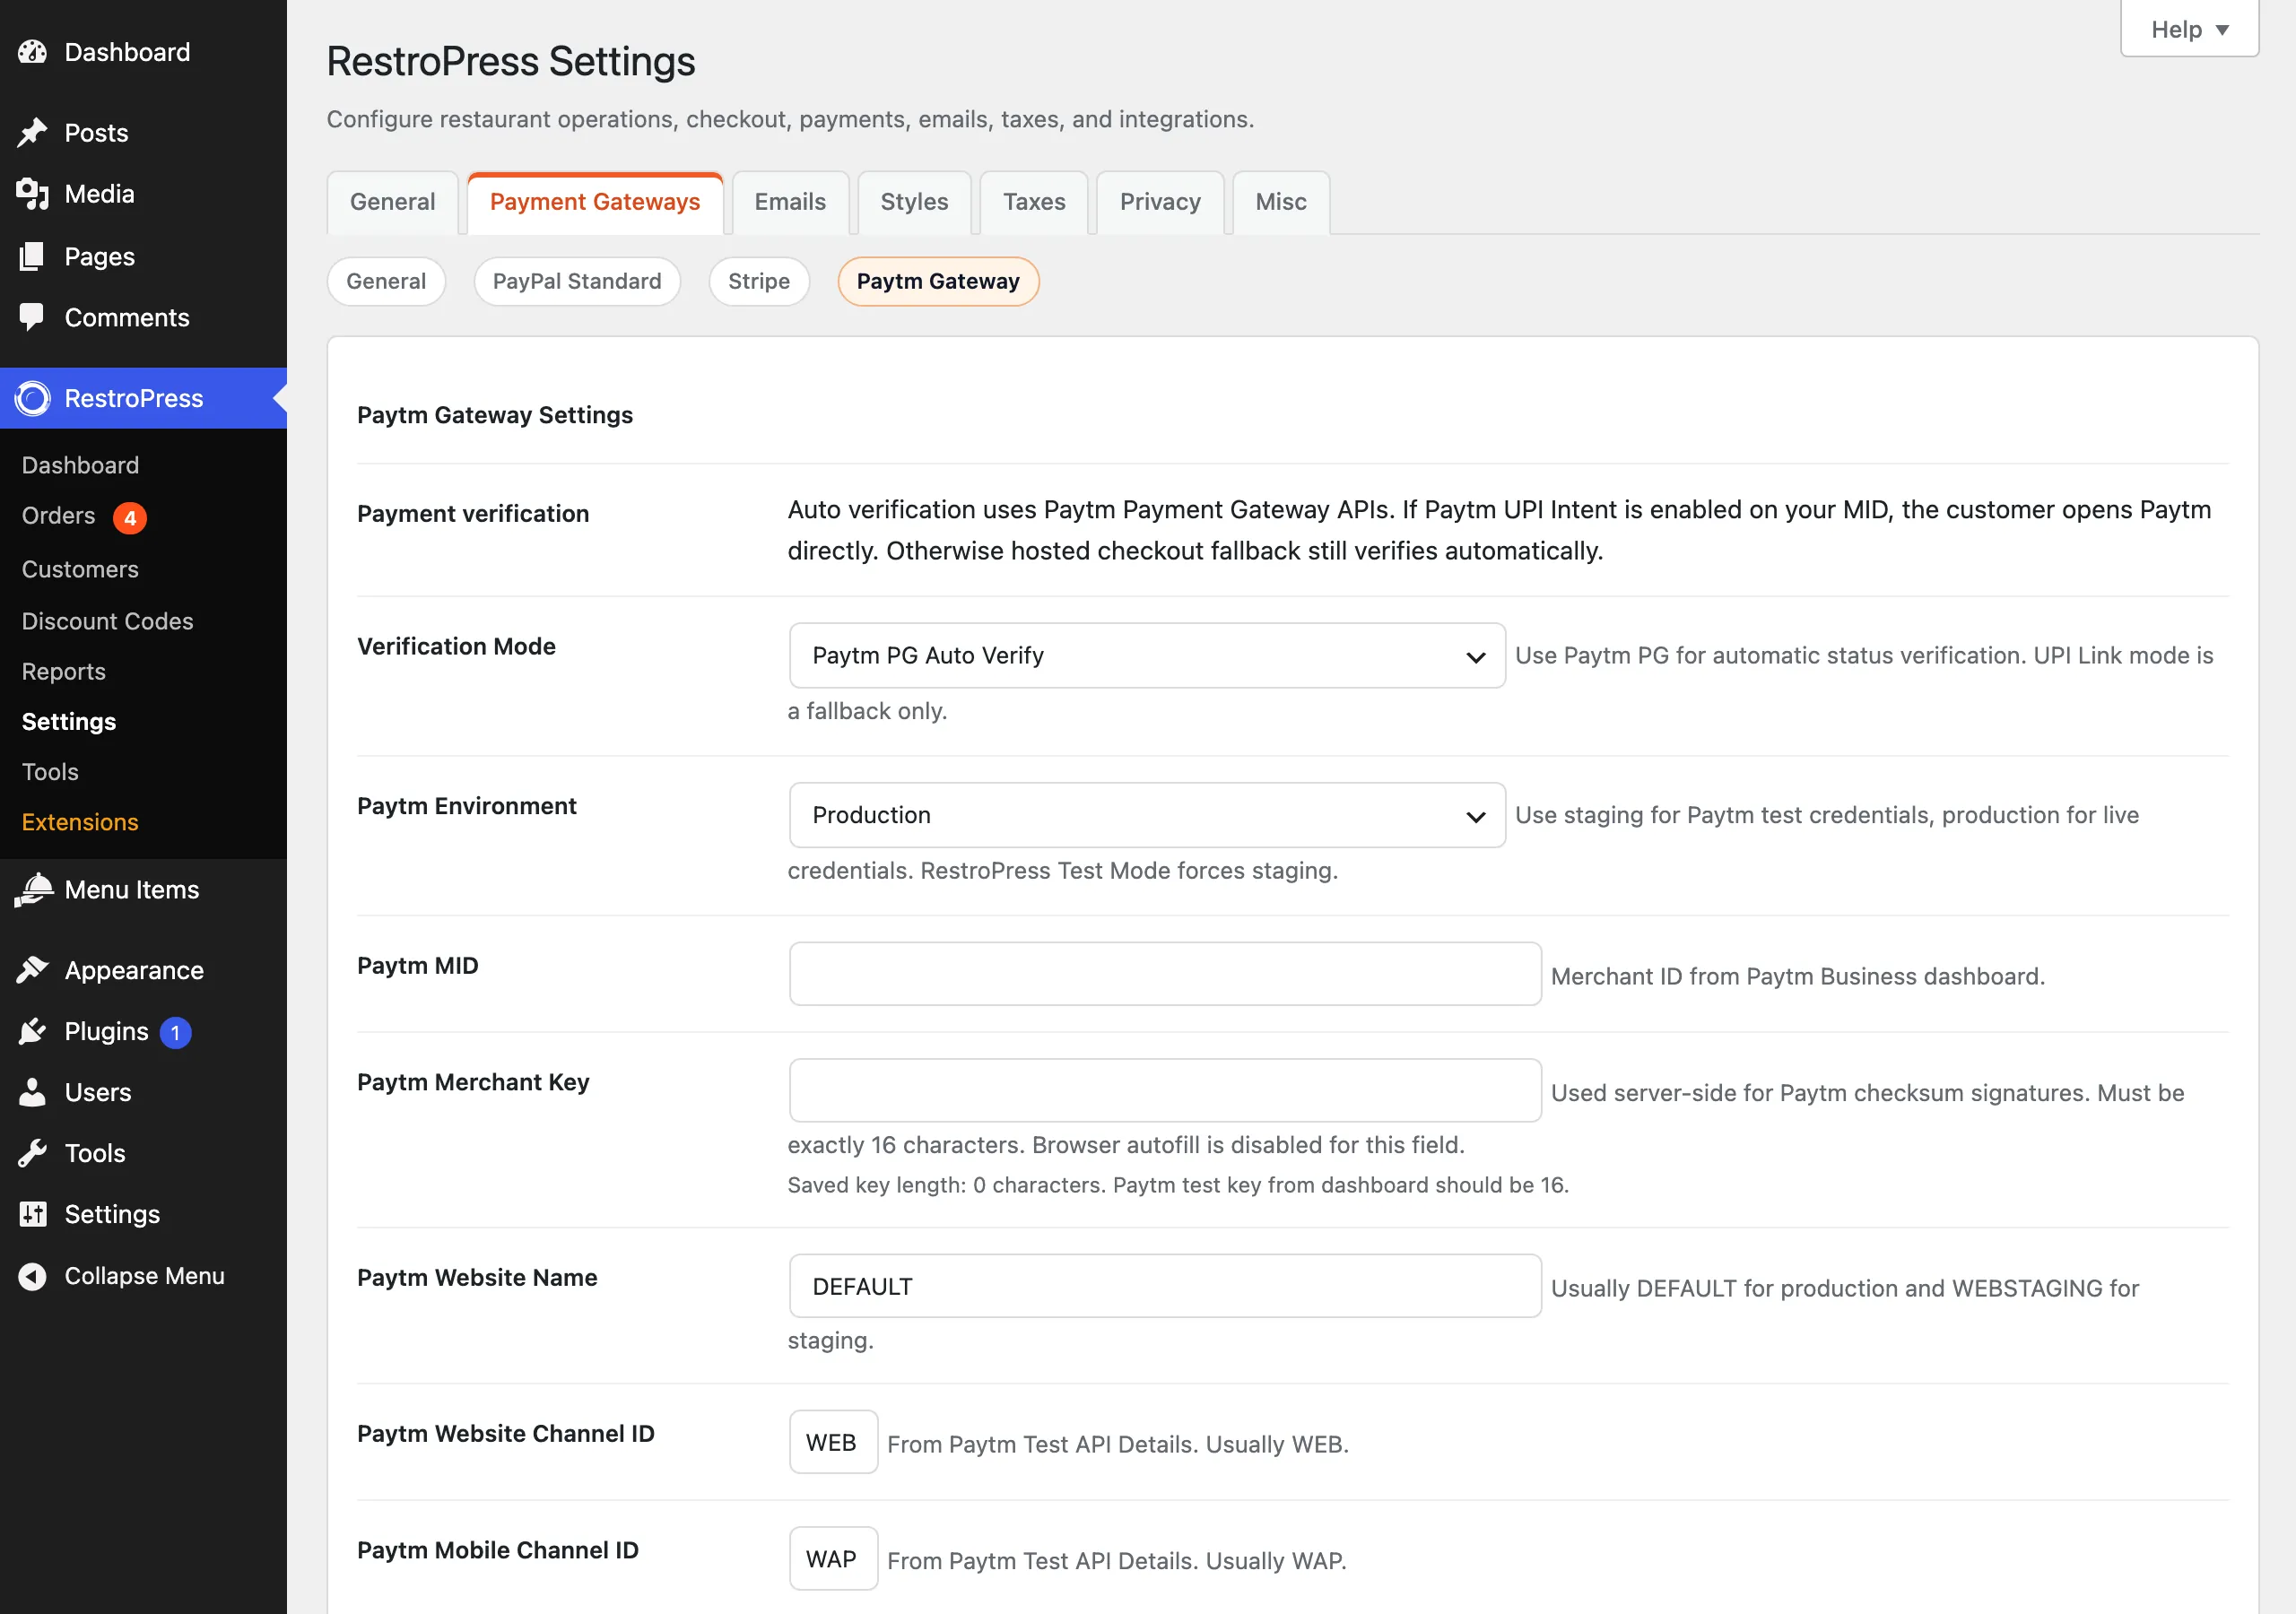
Task: Open the PayPal Standard sub-section
Action: pyautogui.click(x=577, y=281)
